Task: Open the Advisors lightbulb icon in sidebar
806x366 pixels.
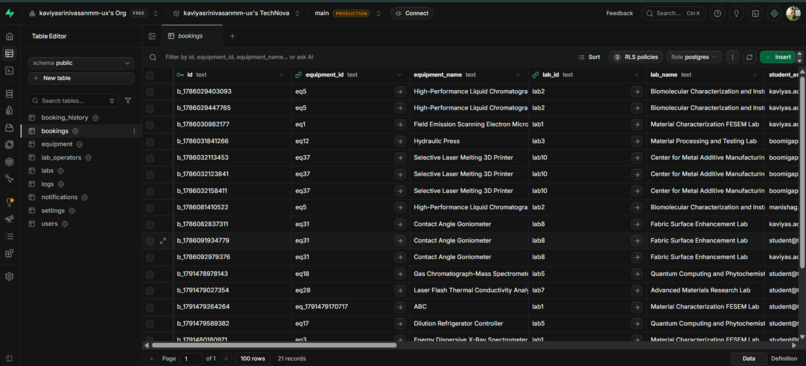Action: coord(9,202)
